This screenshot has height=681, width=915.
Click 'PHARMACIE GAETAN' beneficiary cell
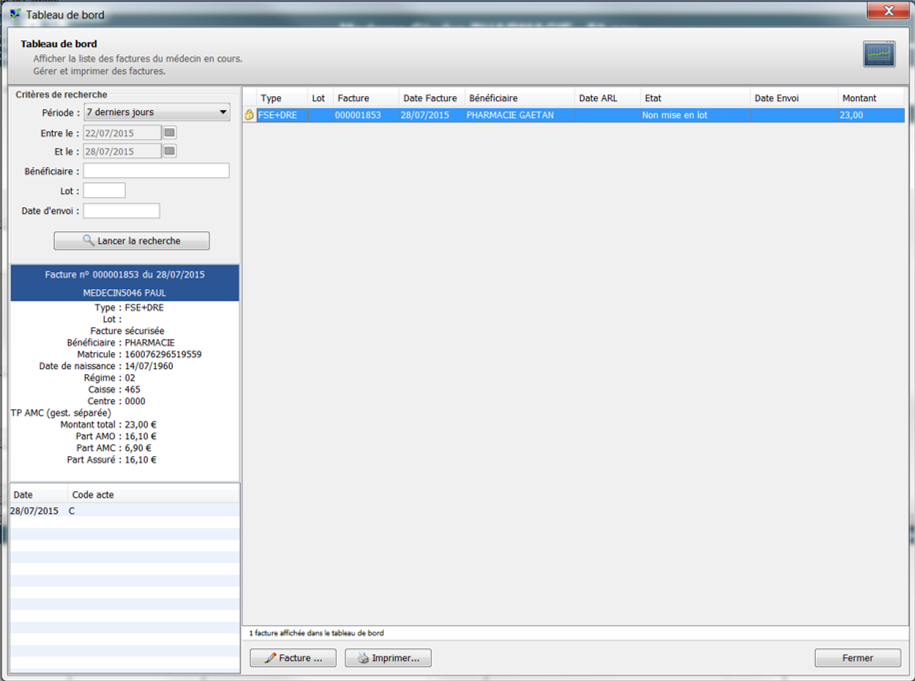pyautogui.click(x=520, y=115)
